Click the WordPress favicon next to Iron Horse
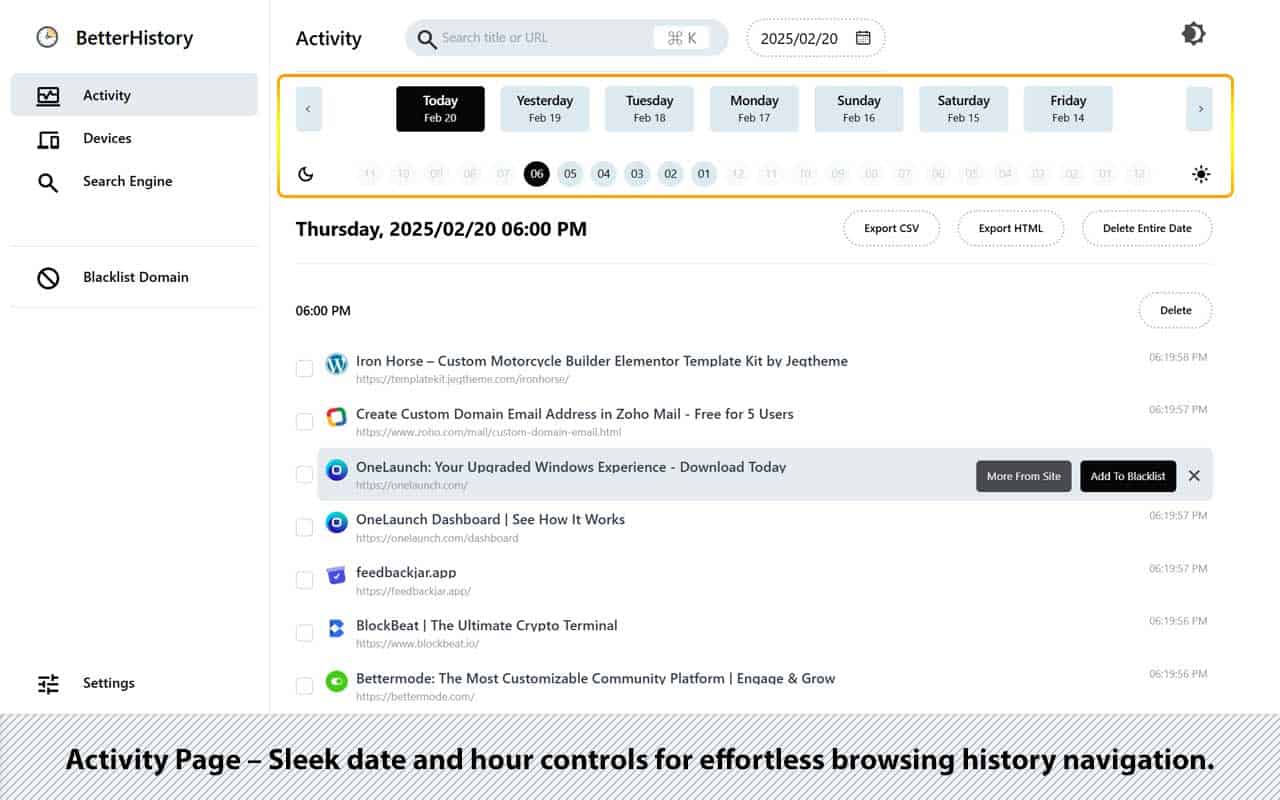 pos(336,364)
